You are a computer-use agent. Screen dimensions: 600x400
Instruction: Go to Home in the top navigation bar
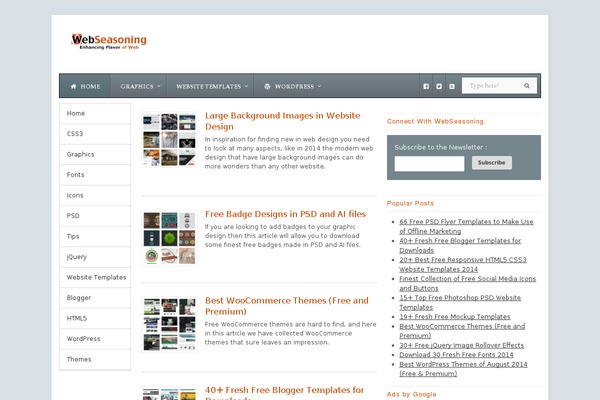coord(85,87)
